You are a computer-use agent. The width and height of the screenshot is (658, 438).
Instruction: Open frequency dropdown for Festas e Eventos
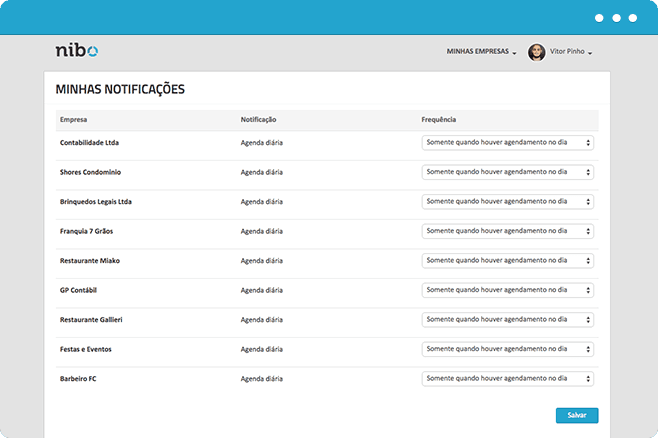[508, 349]
